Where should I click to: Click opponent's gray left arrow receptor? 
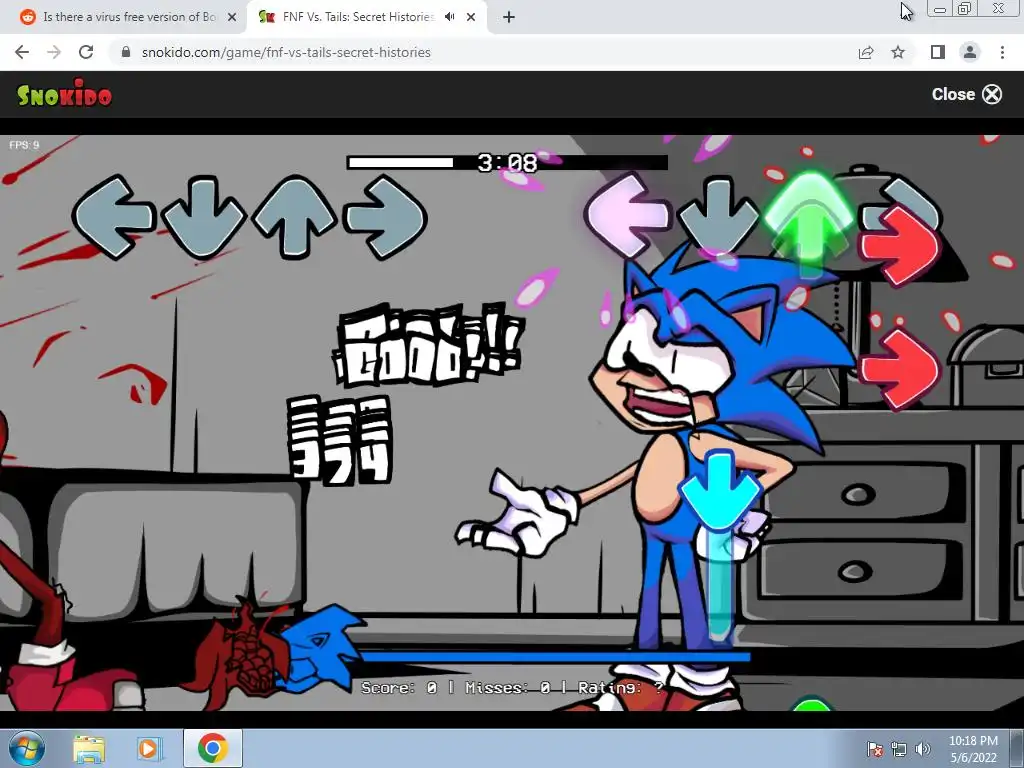point(113,216)
